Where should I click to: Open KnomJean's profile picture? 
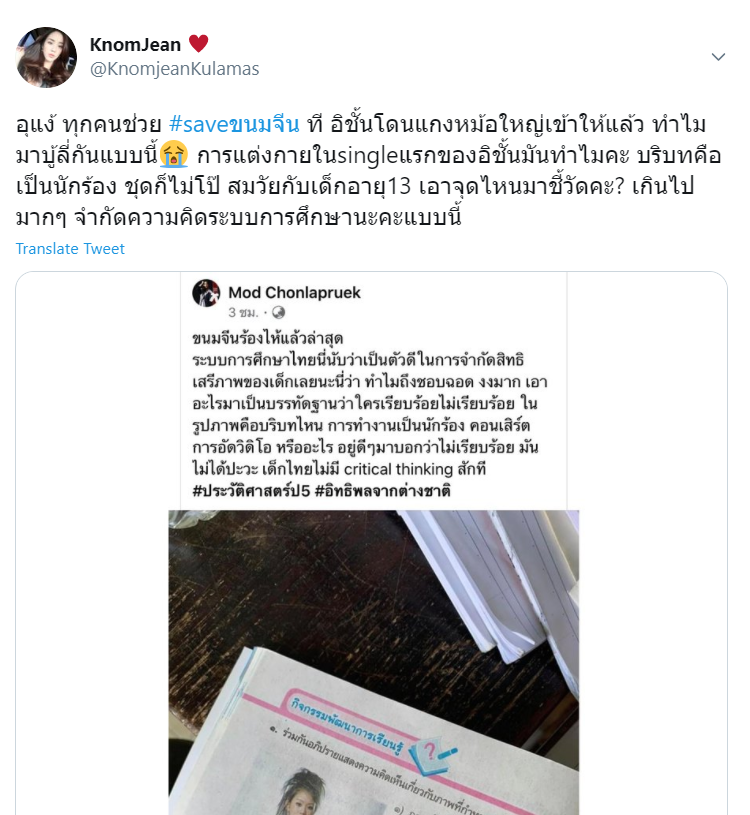47,57
